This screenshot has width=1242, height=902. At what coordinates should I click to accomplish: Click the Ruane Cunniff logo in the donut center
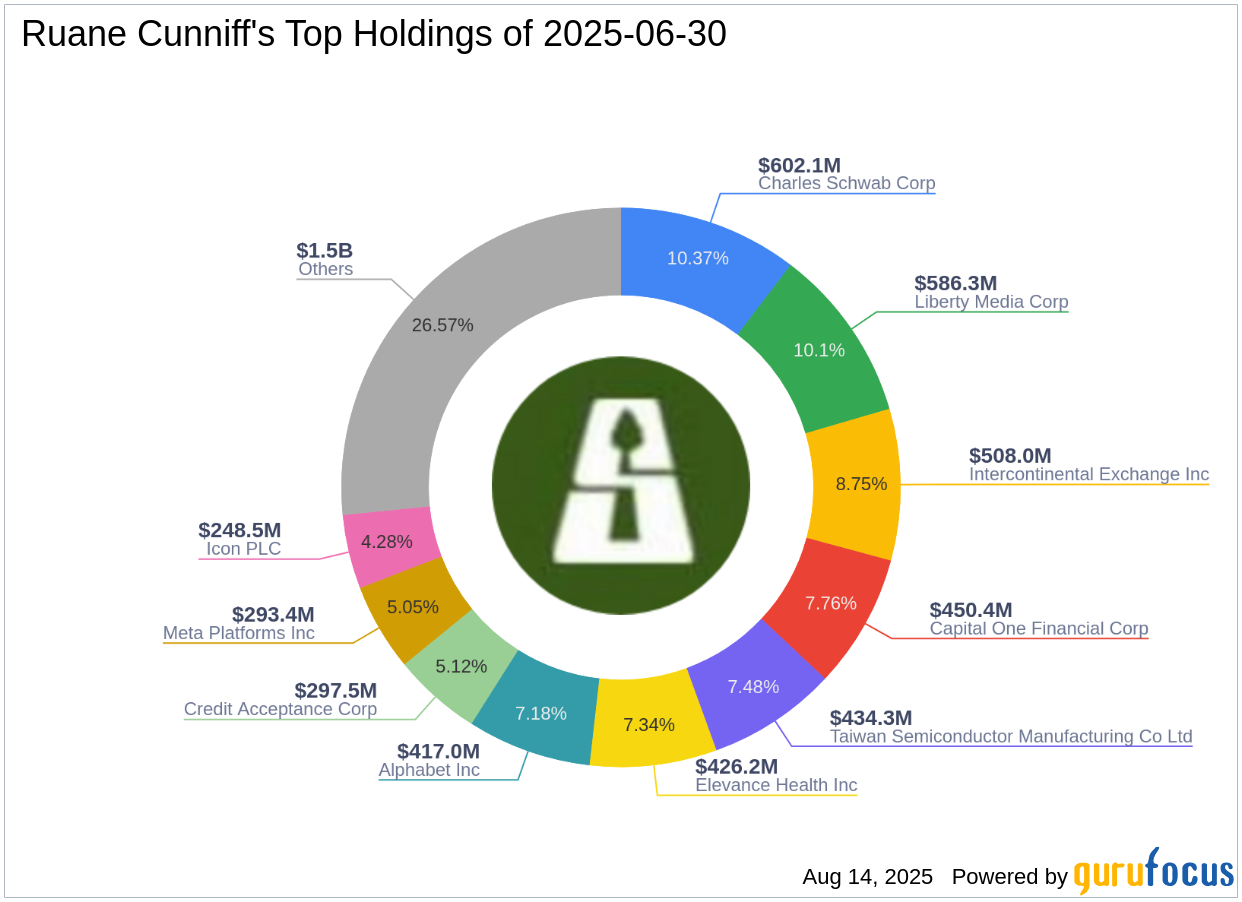(x=621, y=487)
